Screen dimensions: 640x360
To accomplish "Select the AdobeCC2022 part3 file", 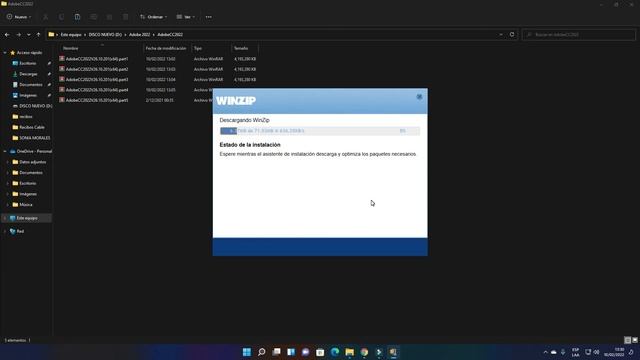I will (97, 80).
